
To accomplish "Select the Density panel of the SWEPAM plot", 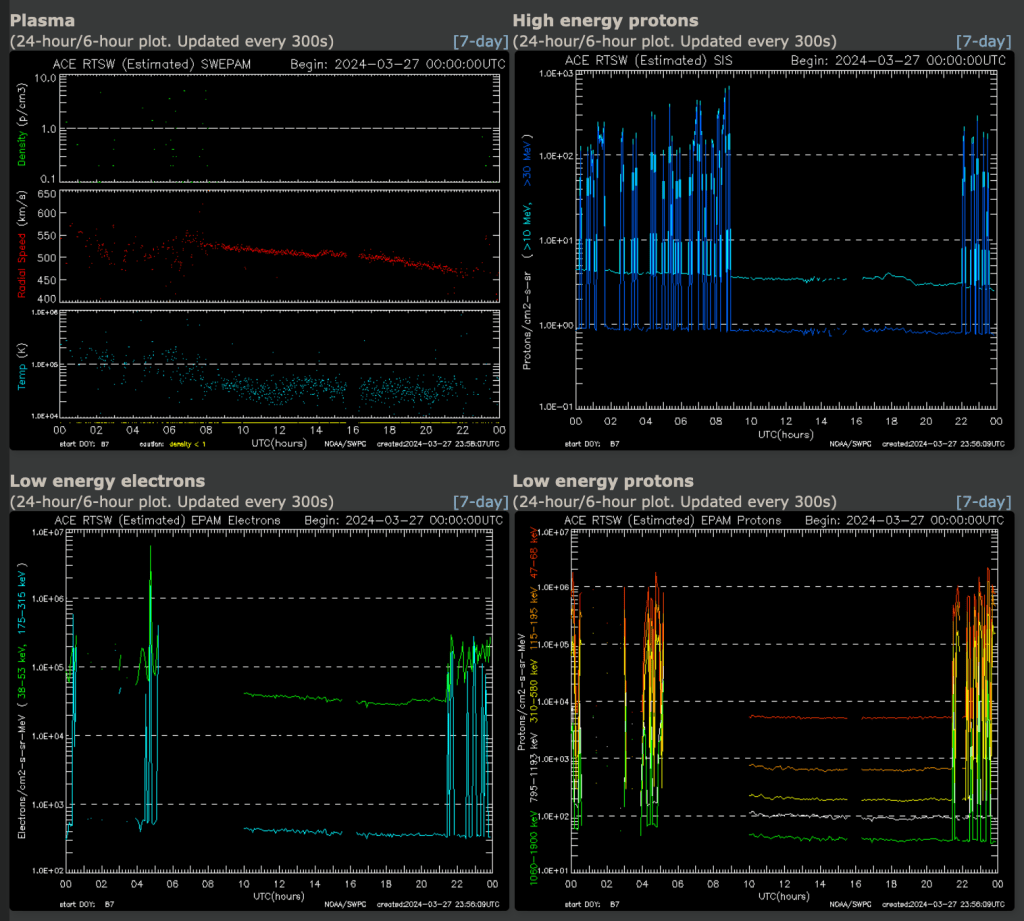I will (x=280, y=128).
